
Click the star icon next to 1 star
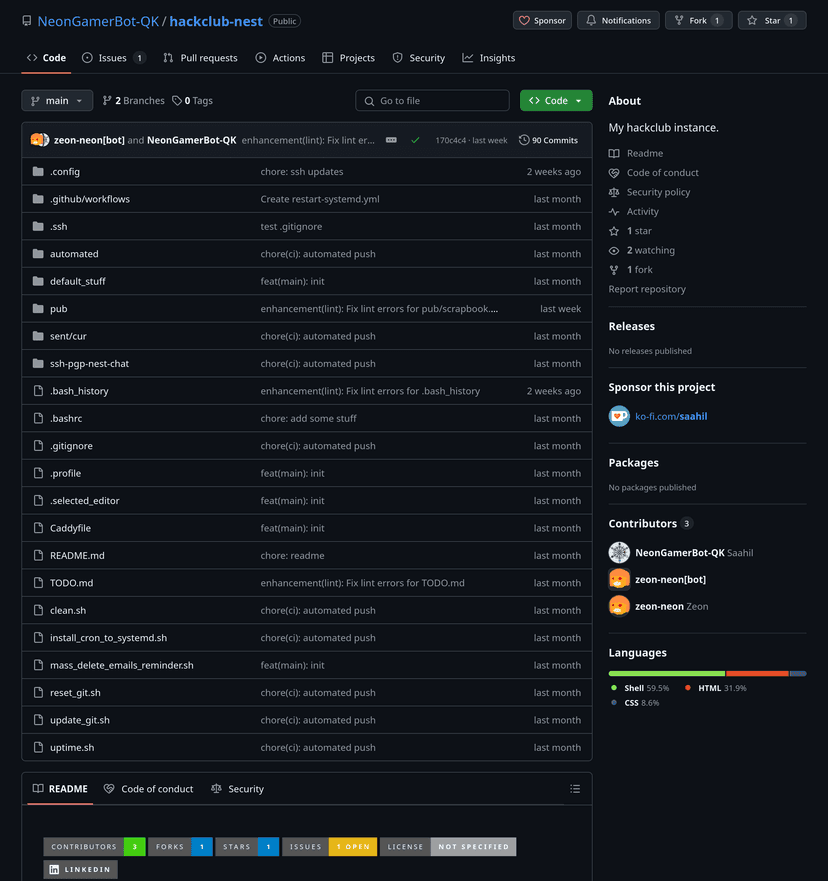pyautogui.click(x=614, y=231)
